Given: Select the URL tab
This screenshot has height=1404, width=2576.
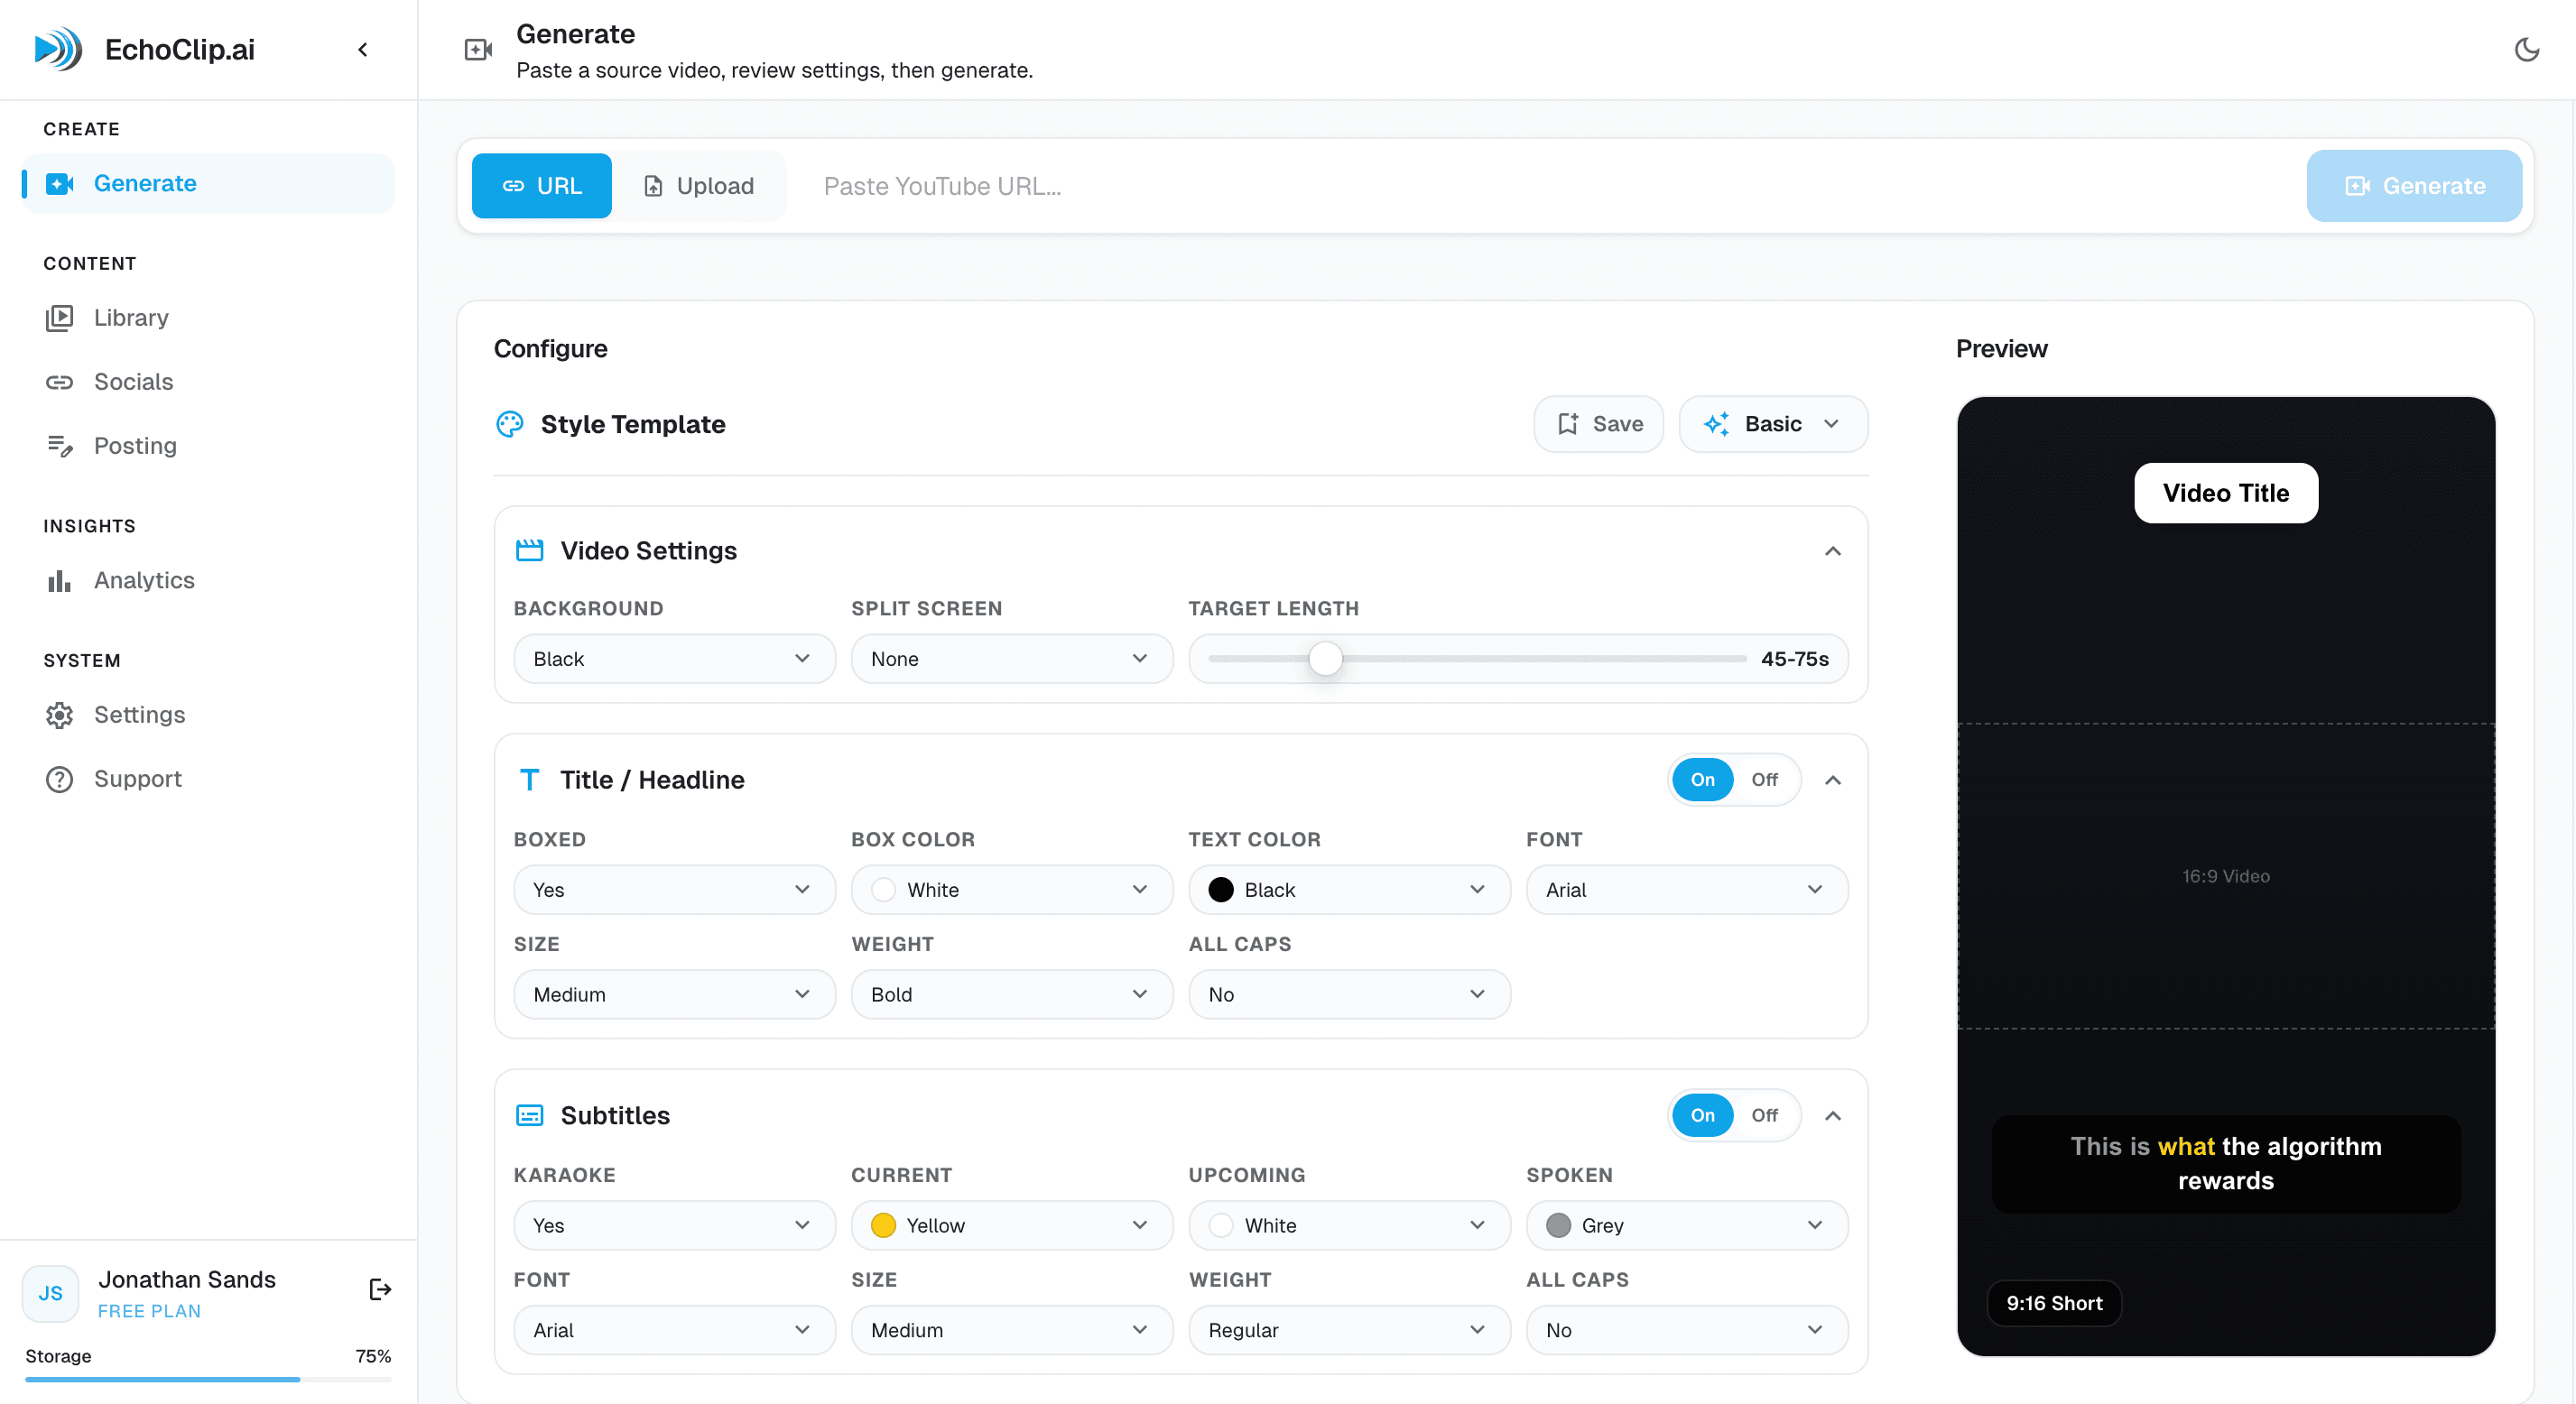Looking at the screenshot, I should pyautogui.click(x=541, y=186).
